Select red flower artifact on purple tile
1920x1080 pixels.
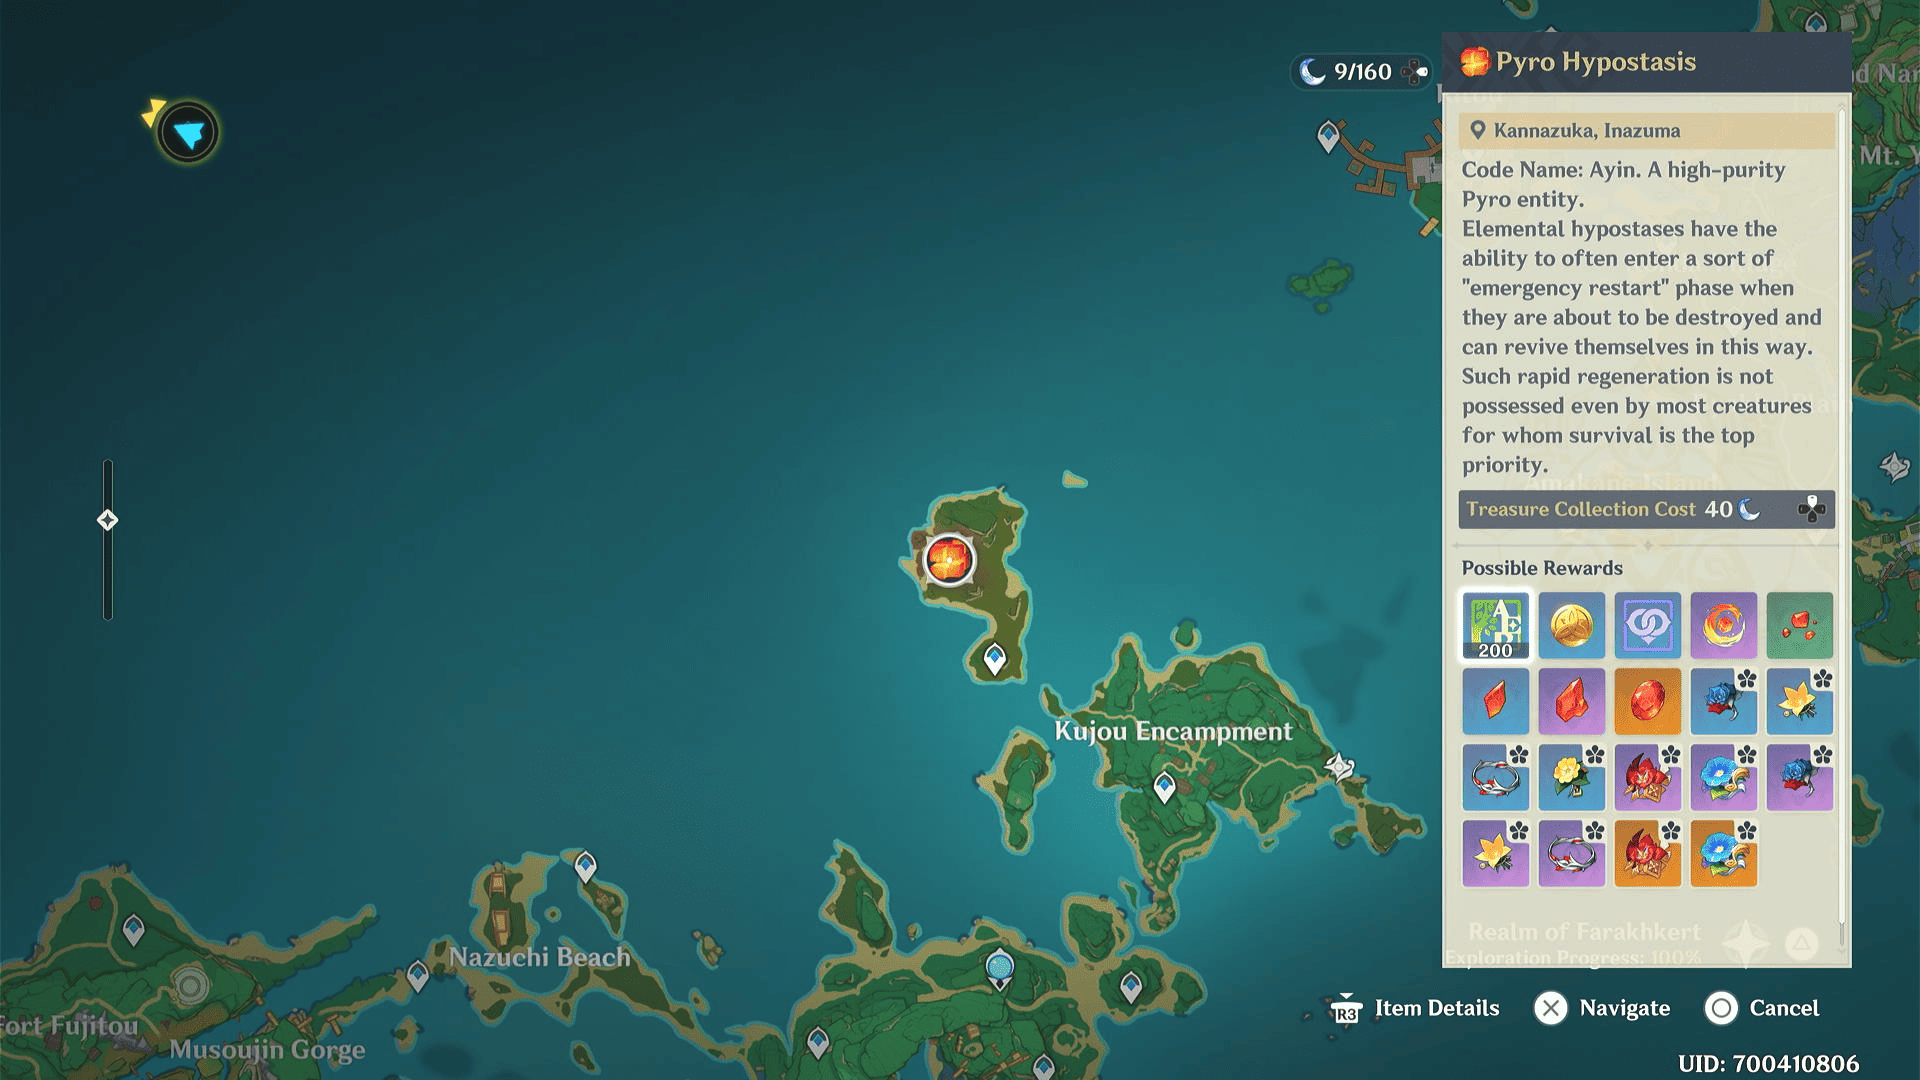point(1648,778)
